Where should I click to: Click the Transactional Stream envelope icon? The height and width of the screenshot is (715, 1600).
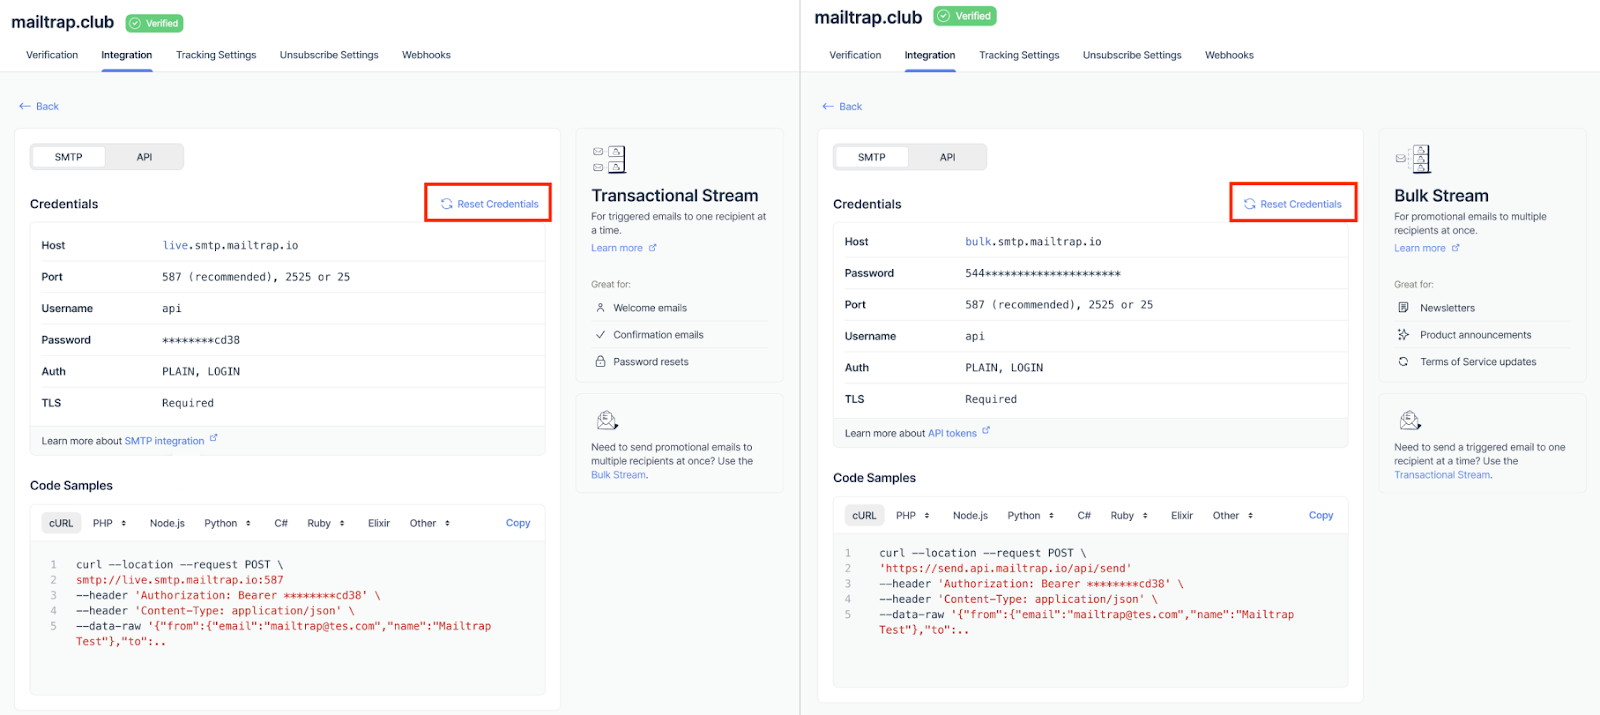[x=609, y=160]
